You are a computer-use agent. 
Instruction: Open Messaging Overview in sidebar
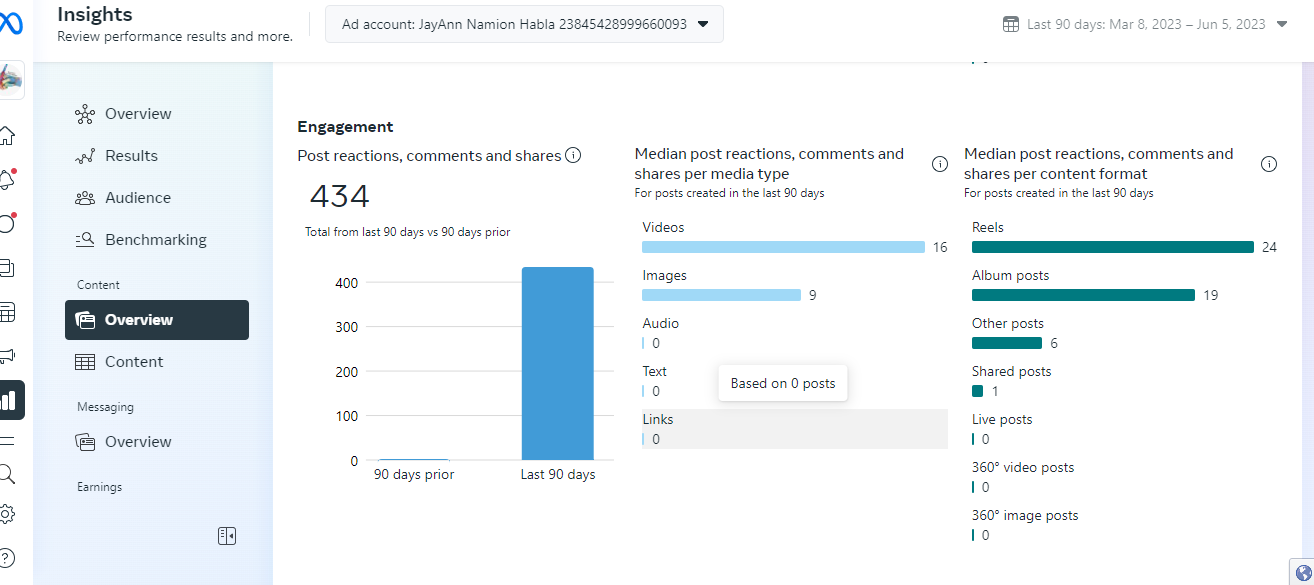point(138,442)
